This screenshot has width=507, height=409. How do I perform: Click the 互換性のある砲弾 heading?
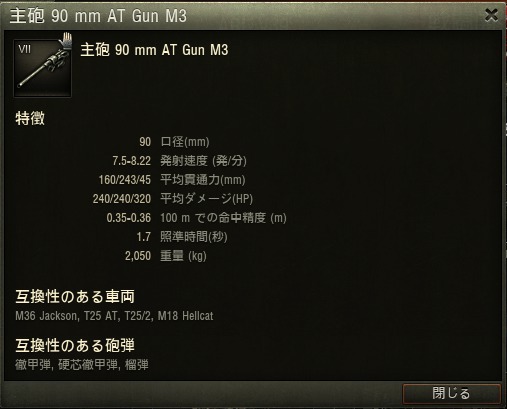(x=75, y=346)
